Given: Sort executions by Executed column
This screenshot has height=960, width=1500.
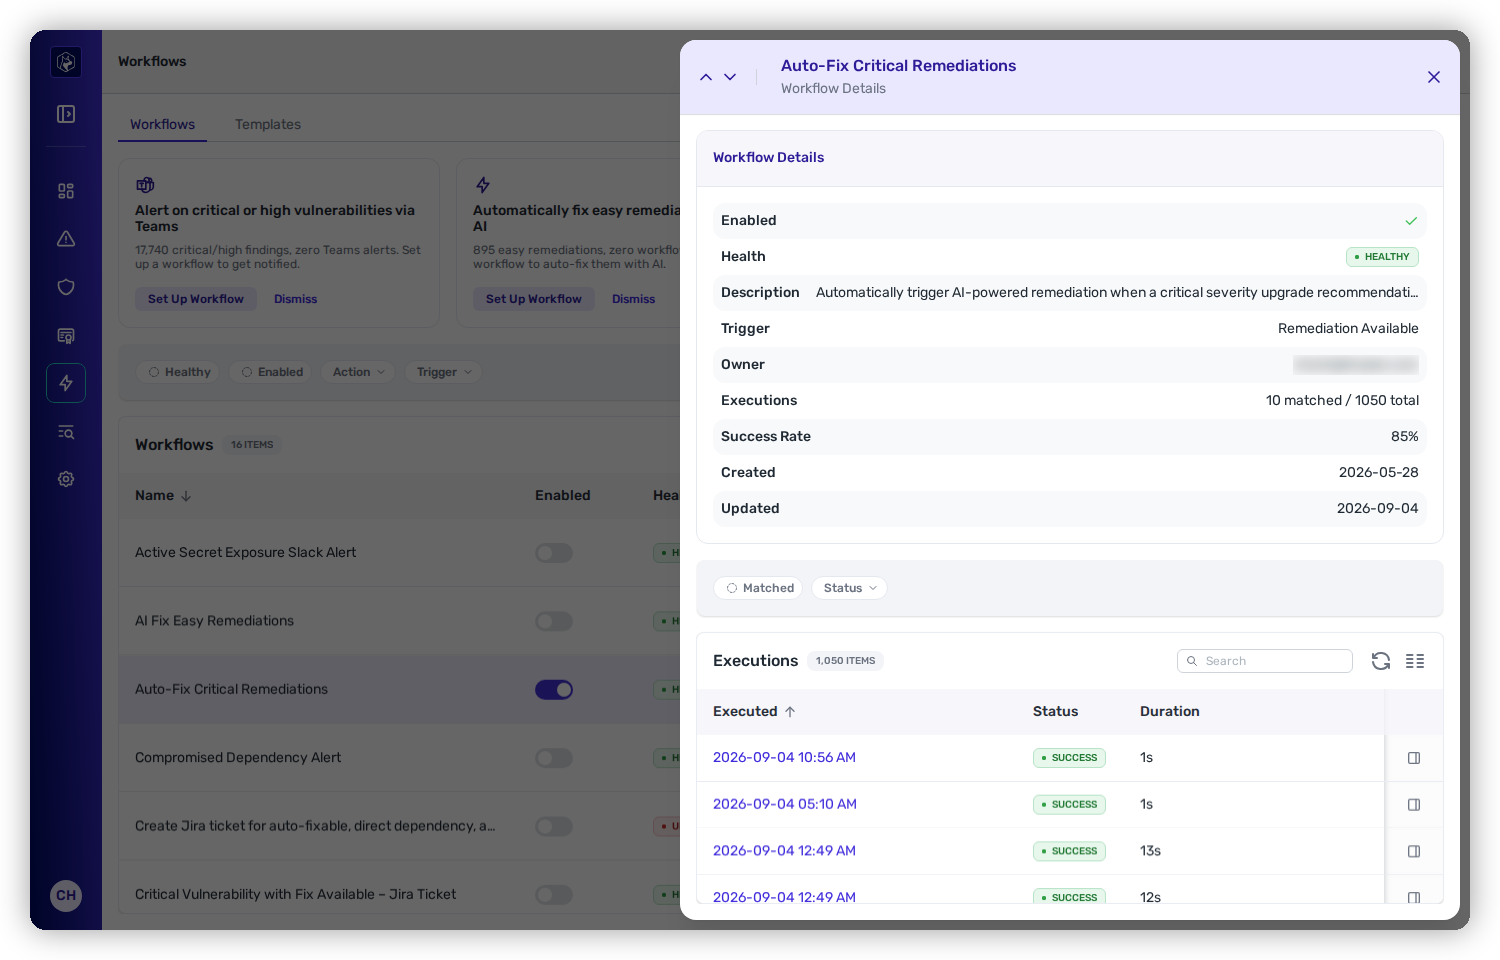Looking at the screenshot, I should pyautogui.click(x=754, y=711).
